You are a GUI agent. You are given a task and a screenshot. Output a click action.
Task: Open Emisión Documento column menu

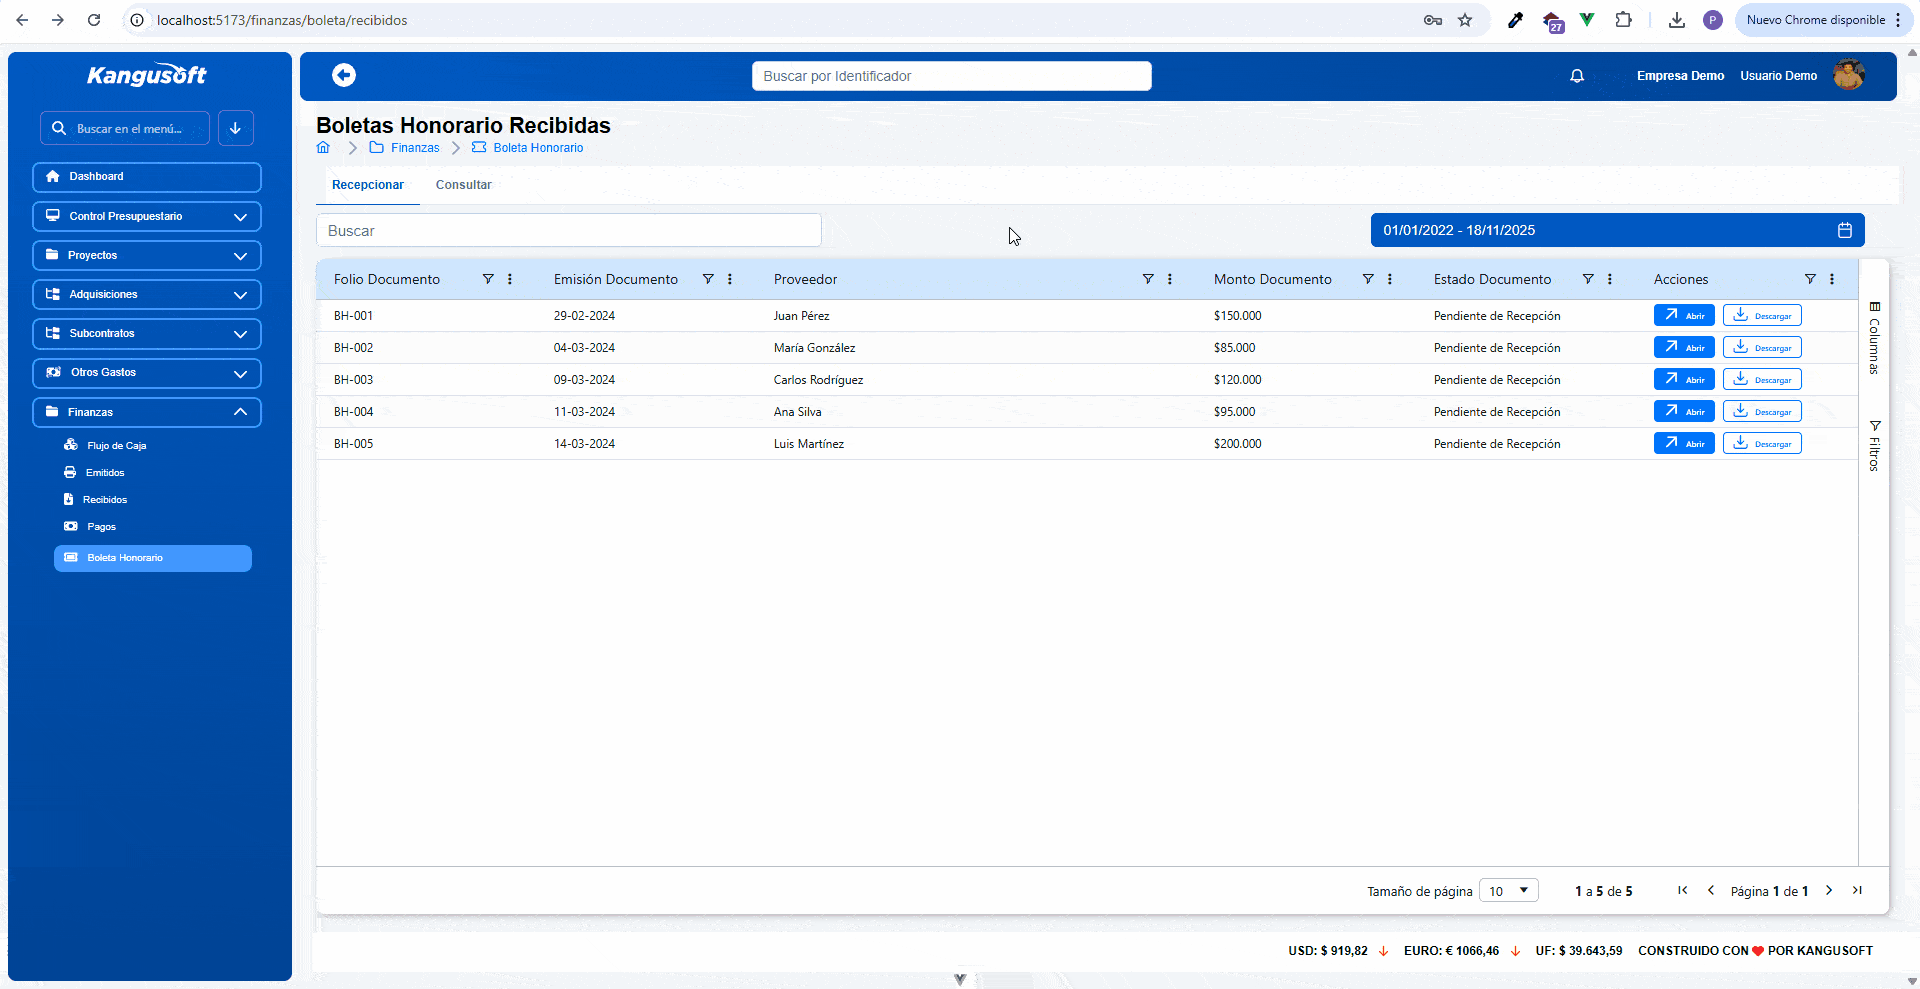pos(730,279)
